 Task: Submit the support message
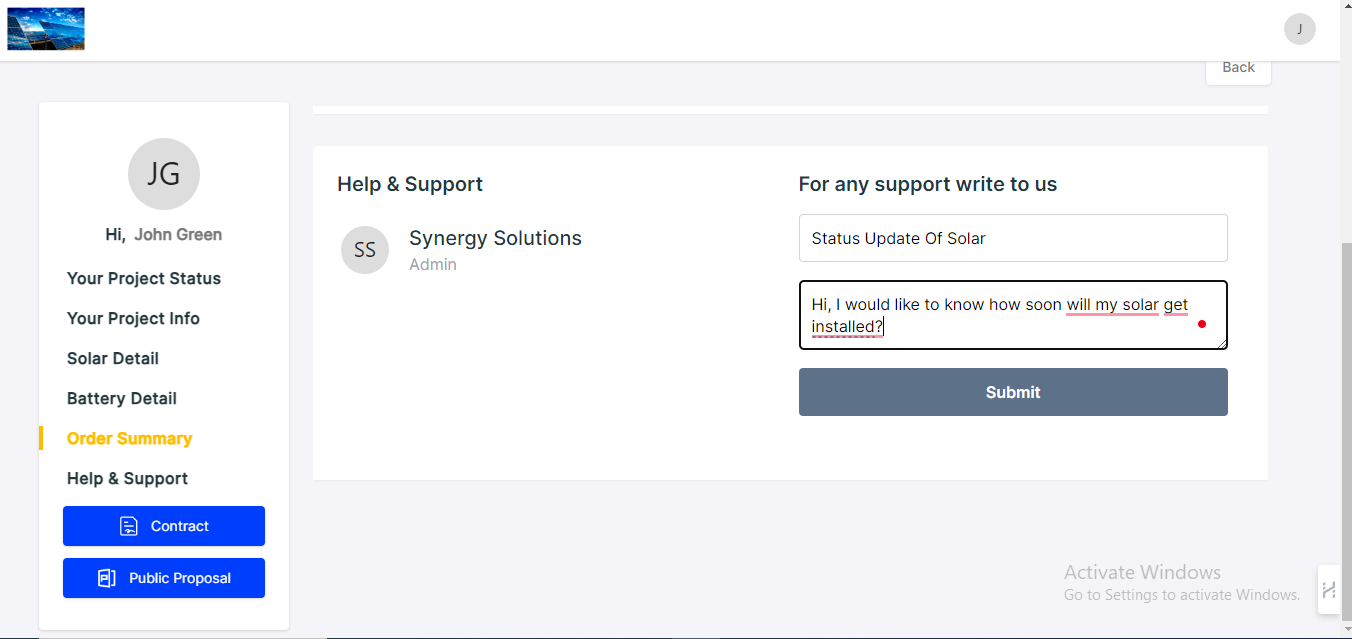1012,391
